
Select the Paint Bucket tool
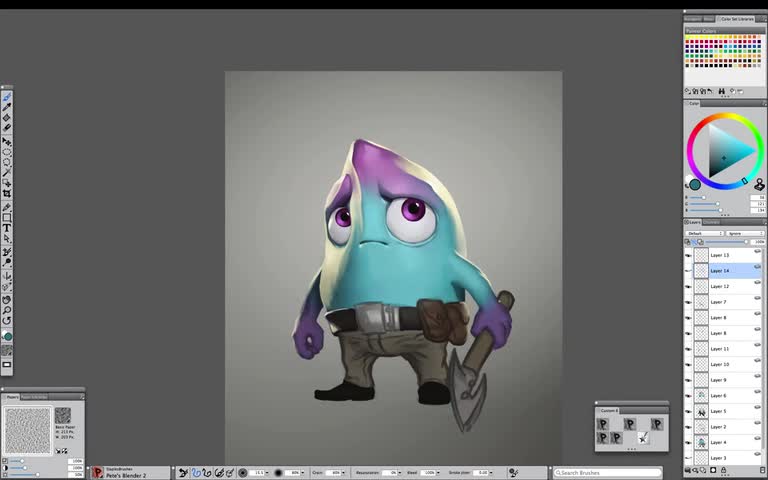(7, 118)
